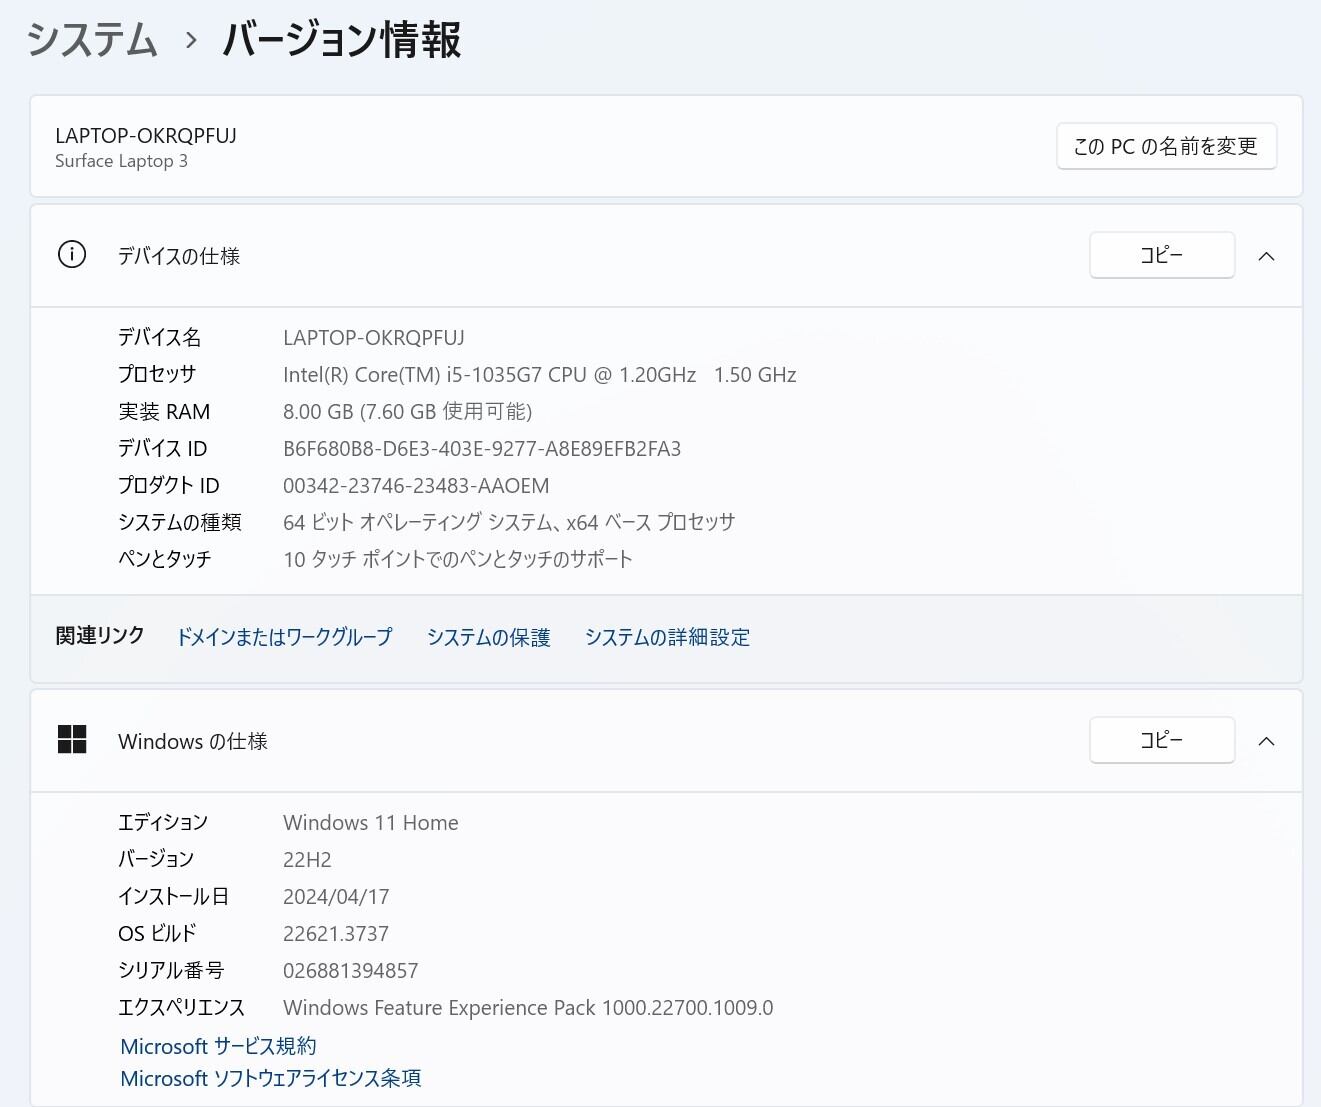Click the 関連リンク label
This screenshot has height=1107, width=1321.
click(x=100, y=636)
